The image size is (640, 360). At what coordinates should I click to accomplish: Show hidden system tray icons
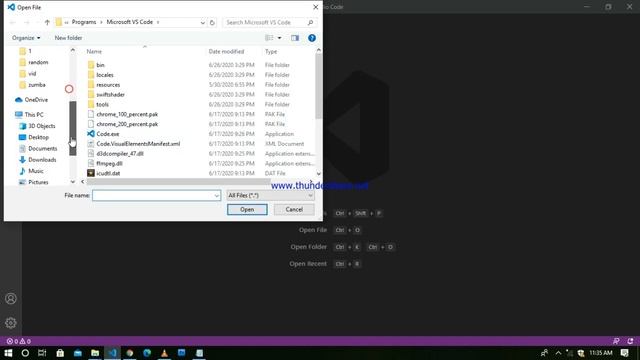(x=558, y=353)
